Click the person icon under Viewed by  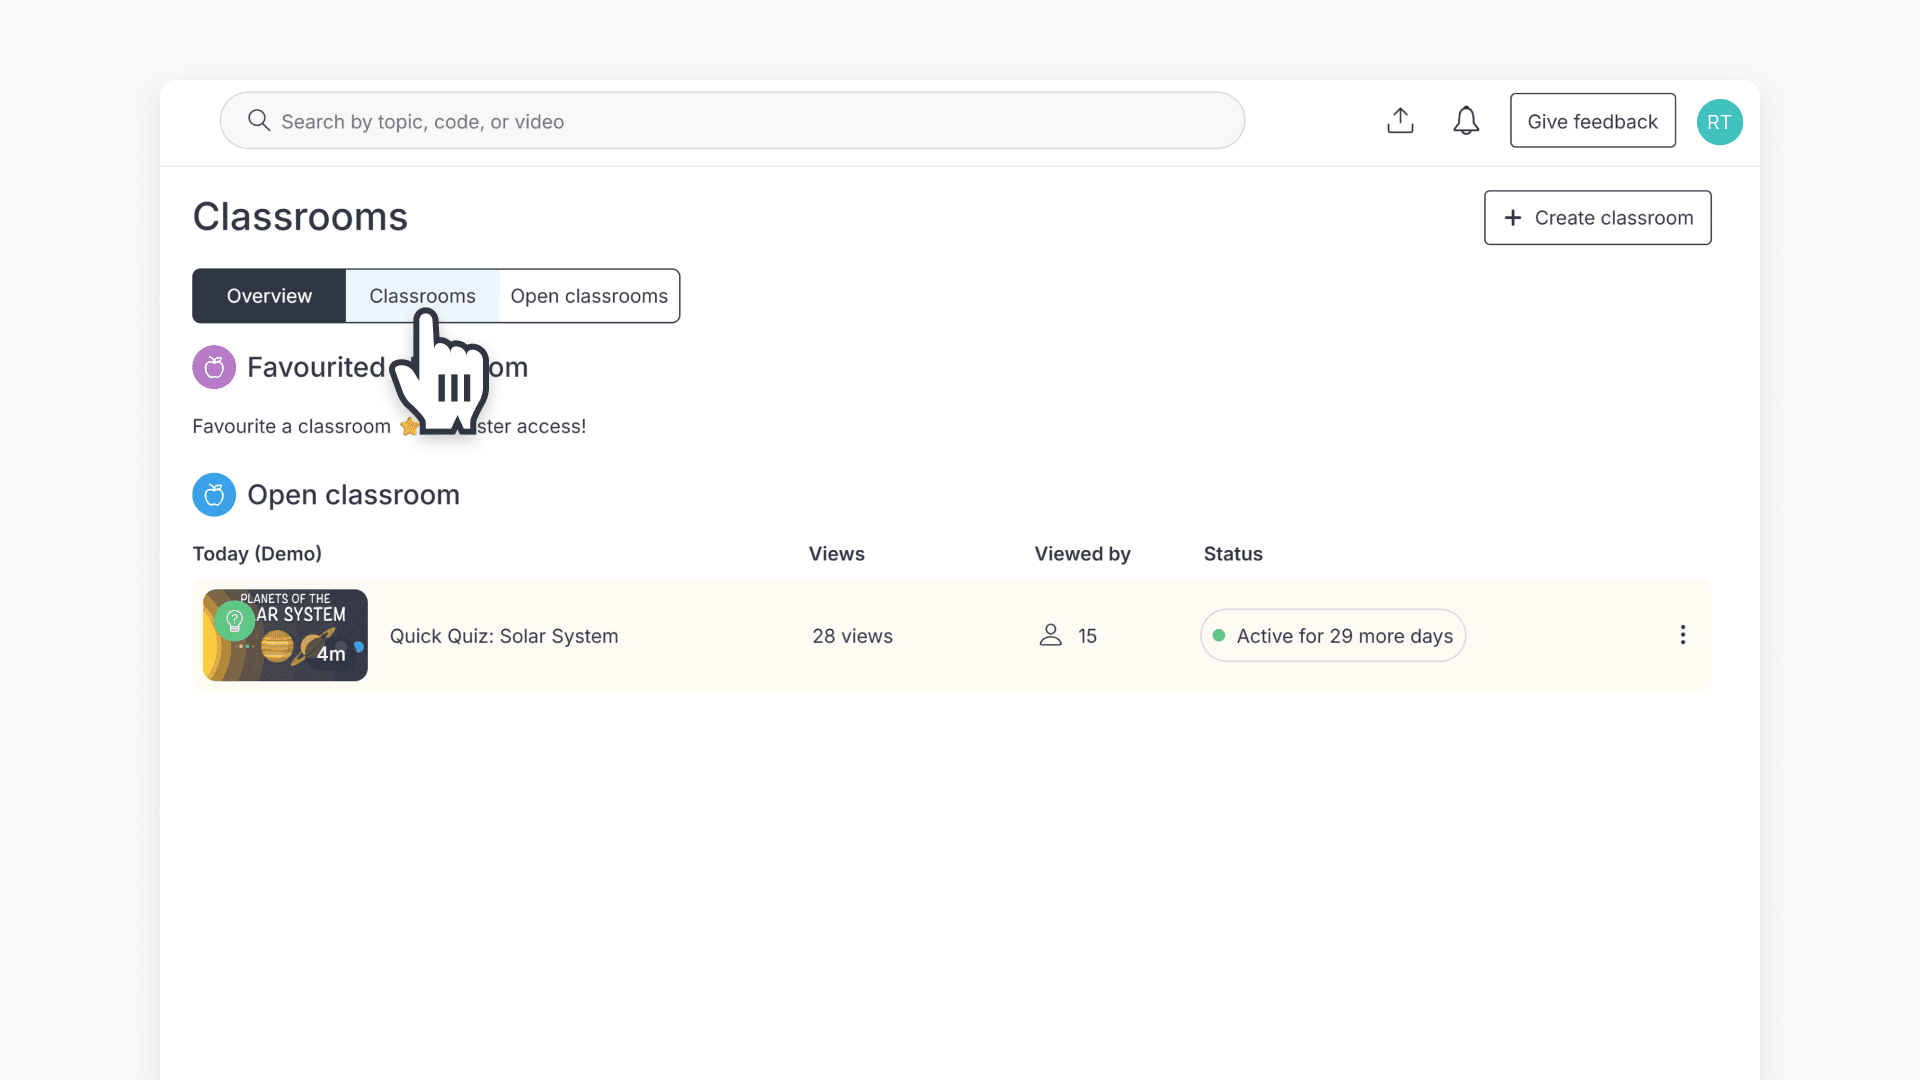1050,635
